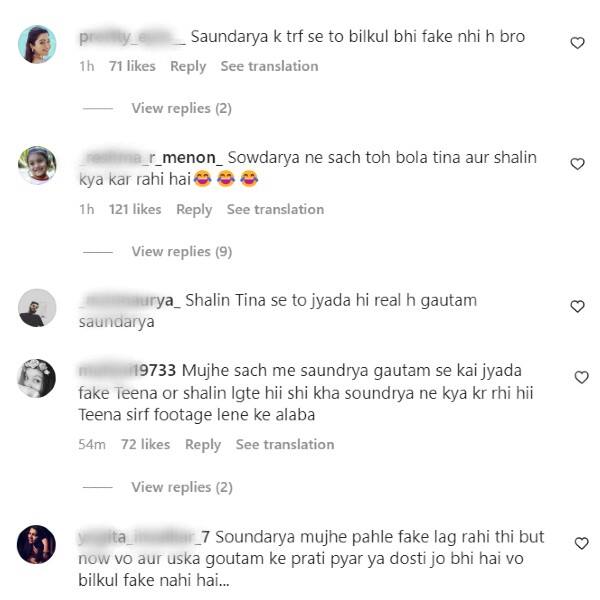Expand View replies (2) under first comment
Image resolution: width=600 pixels, height=600 pixels.
(182, 108)
